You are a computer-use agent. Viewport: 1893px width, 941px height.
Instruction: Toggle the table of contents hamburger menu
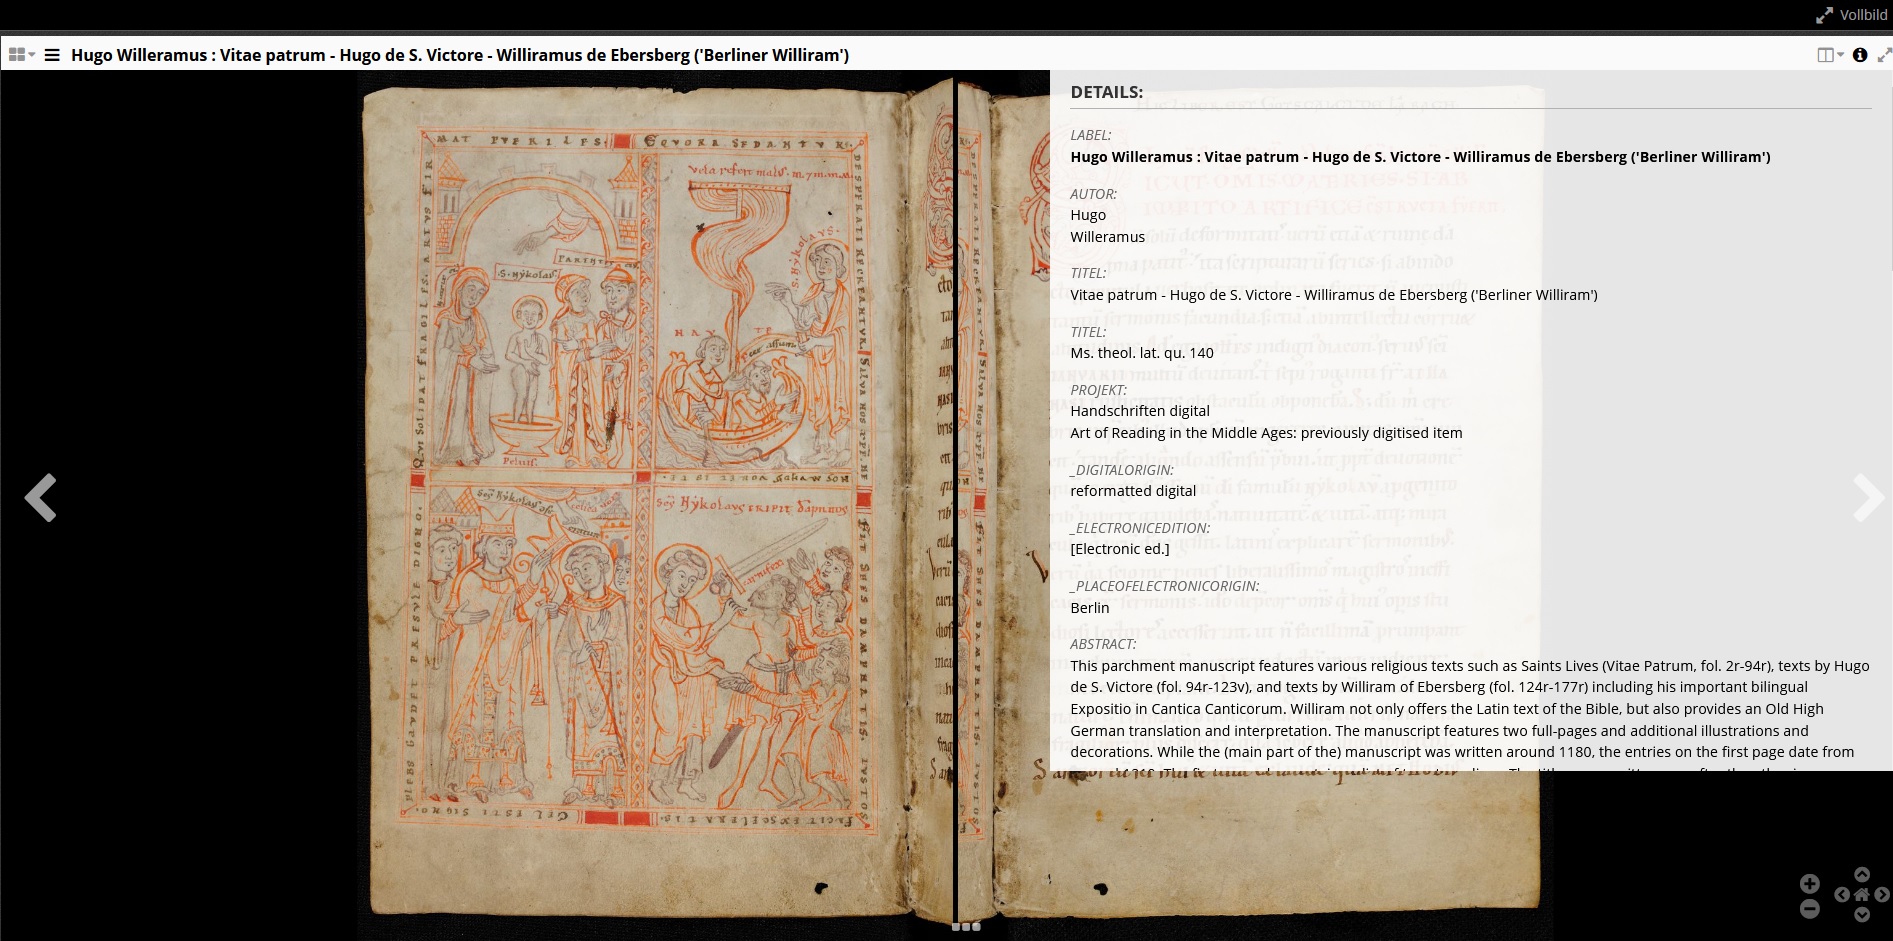(52, 55)
